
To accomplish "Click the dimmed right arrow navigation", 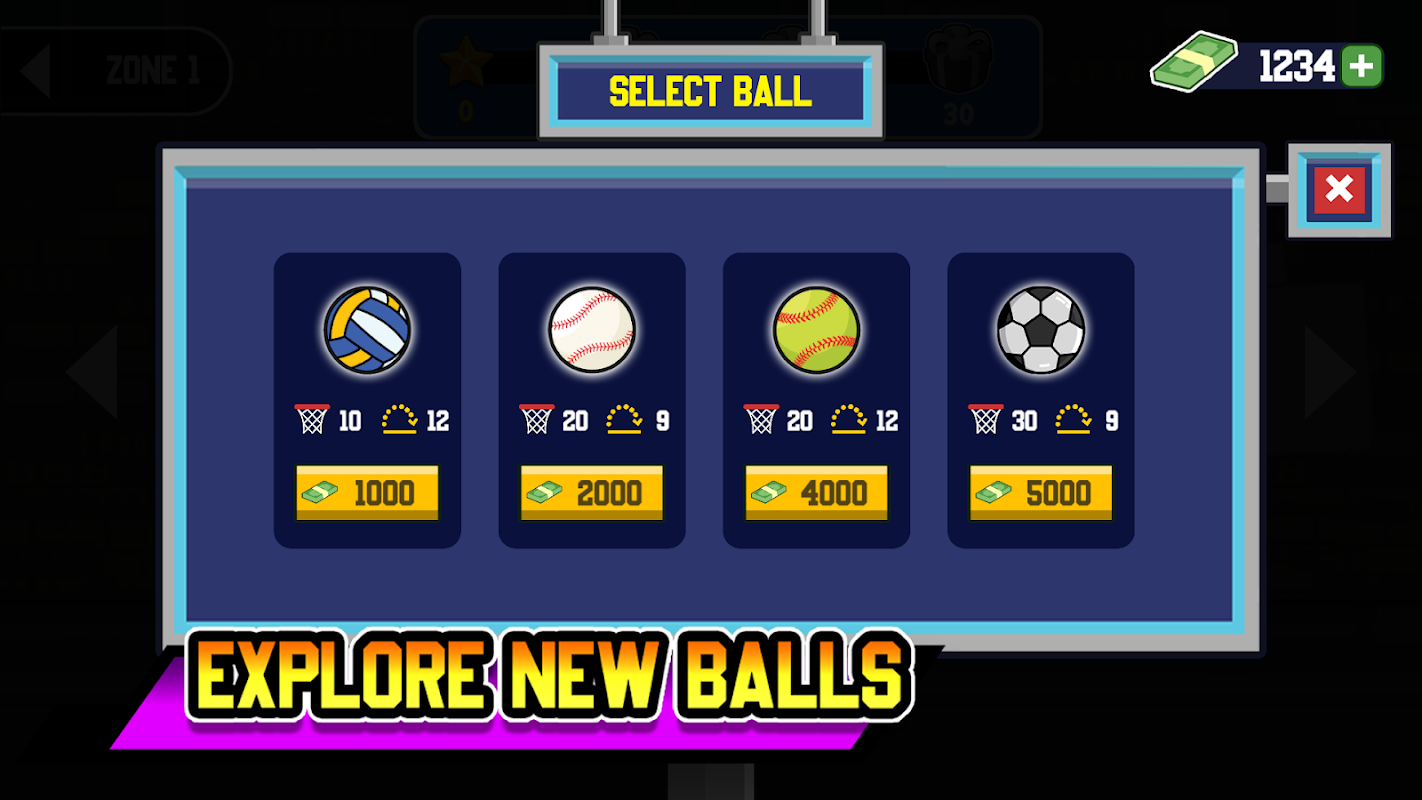I will pos(1330,371).
